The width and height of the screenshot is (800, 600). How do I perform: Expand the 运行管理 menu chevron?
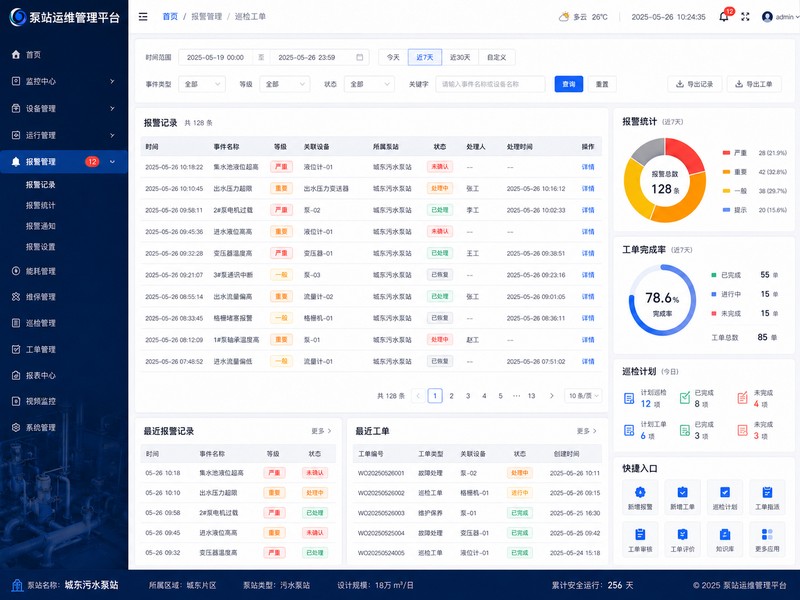click(112, 135)
